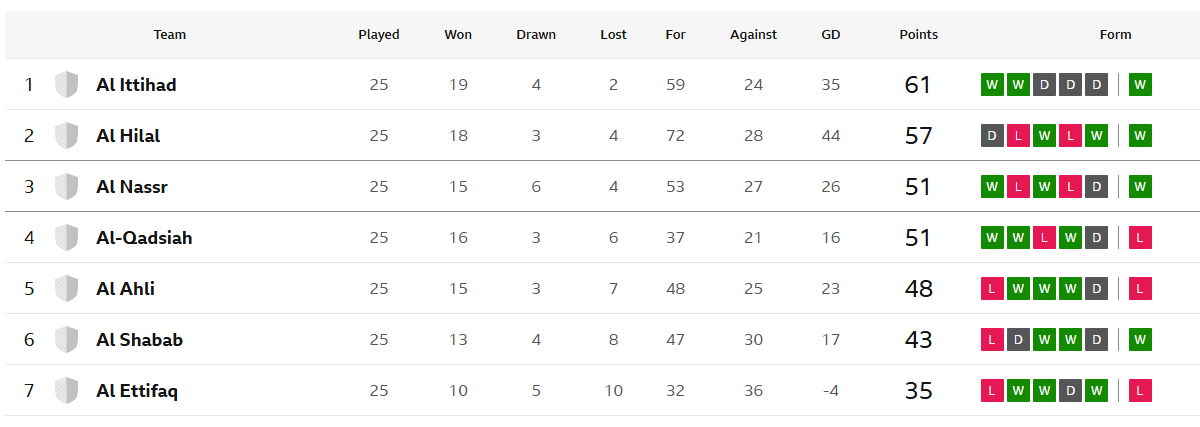
Task: Click the Points column header
Action: click(919, 34)
